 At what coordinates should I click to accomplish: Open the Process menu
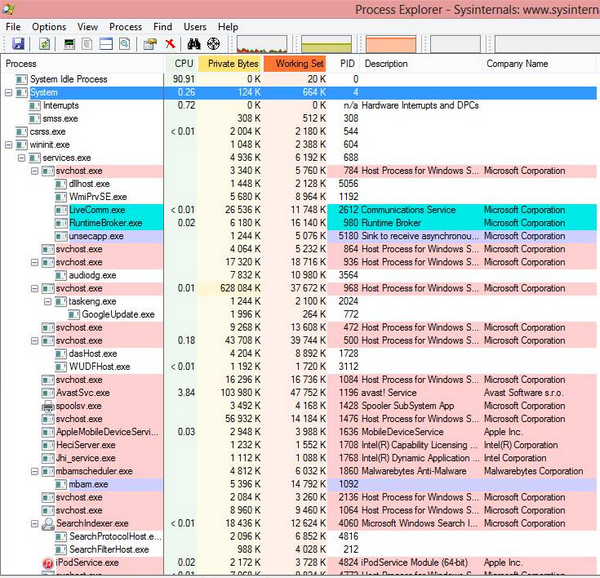(x=126, y=27)
